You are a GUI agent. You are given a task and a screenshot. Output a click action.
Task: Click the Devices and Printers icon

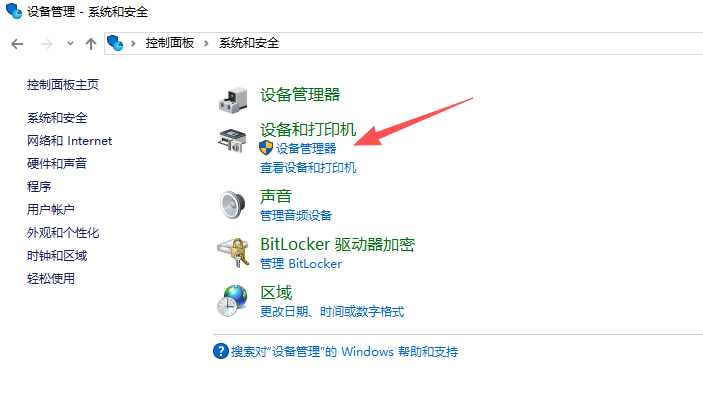pos(232,140)
